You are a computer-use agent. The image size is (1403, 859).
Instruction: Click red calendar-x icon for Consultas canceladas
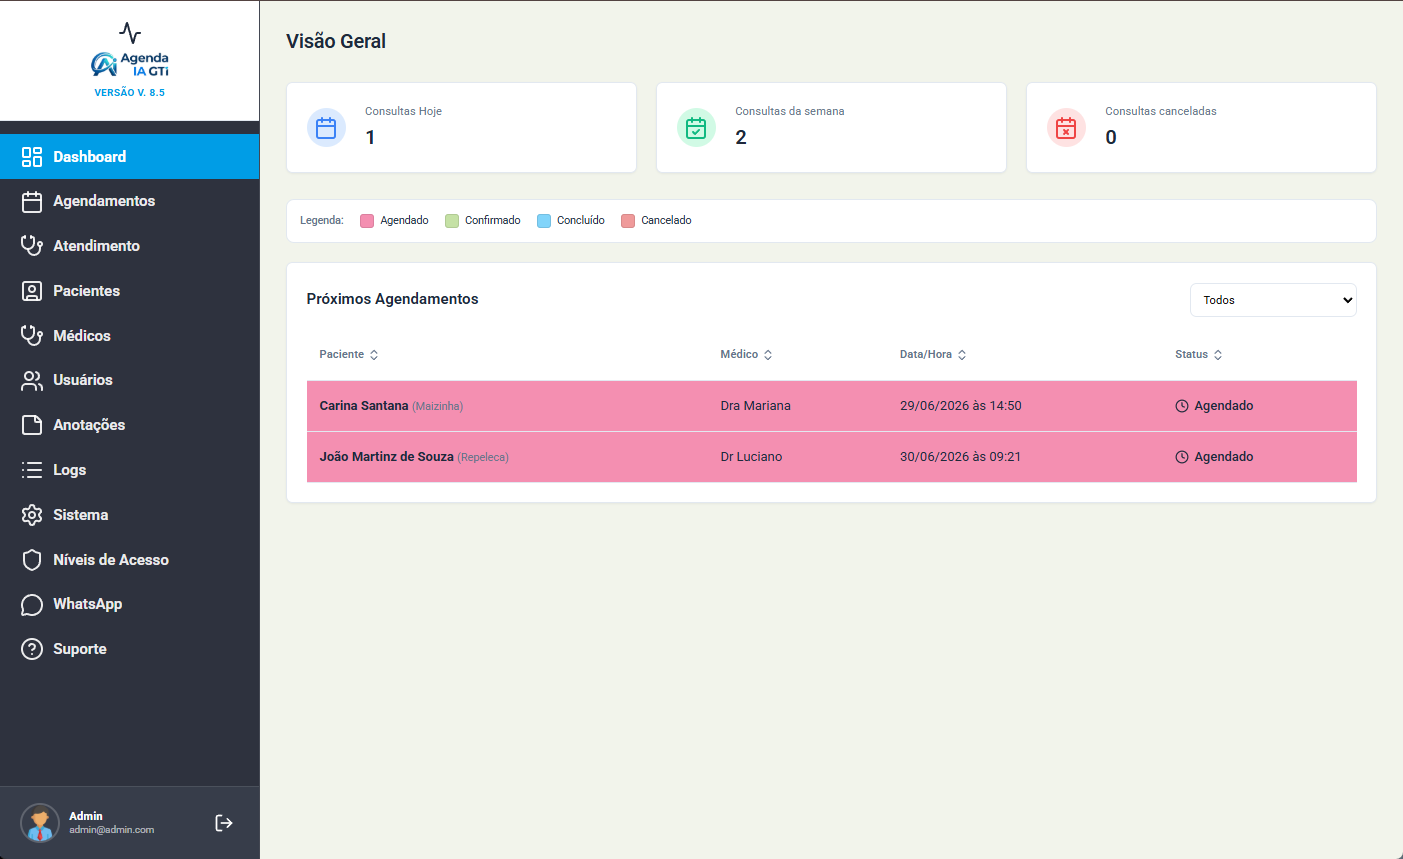(x=1066, y=128)
